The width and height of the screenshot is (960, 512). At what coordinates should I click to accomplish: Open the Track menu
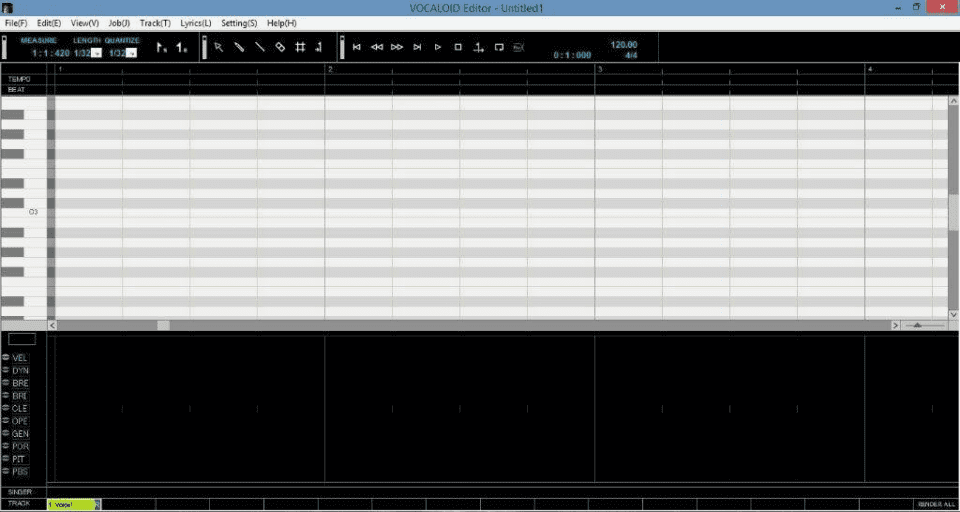156,23
